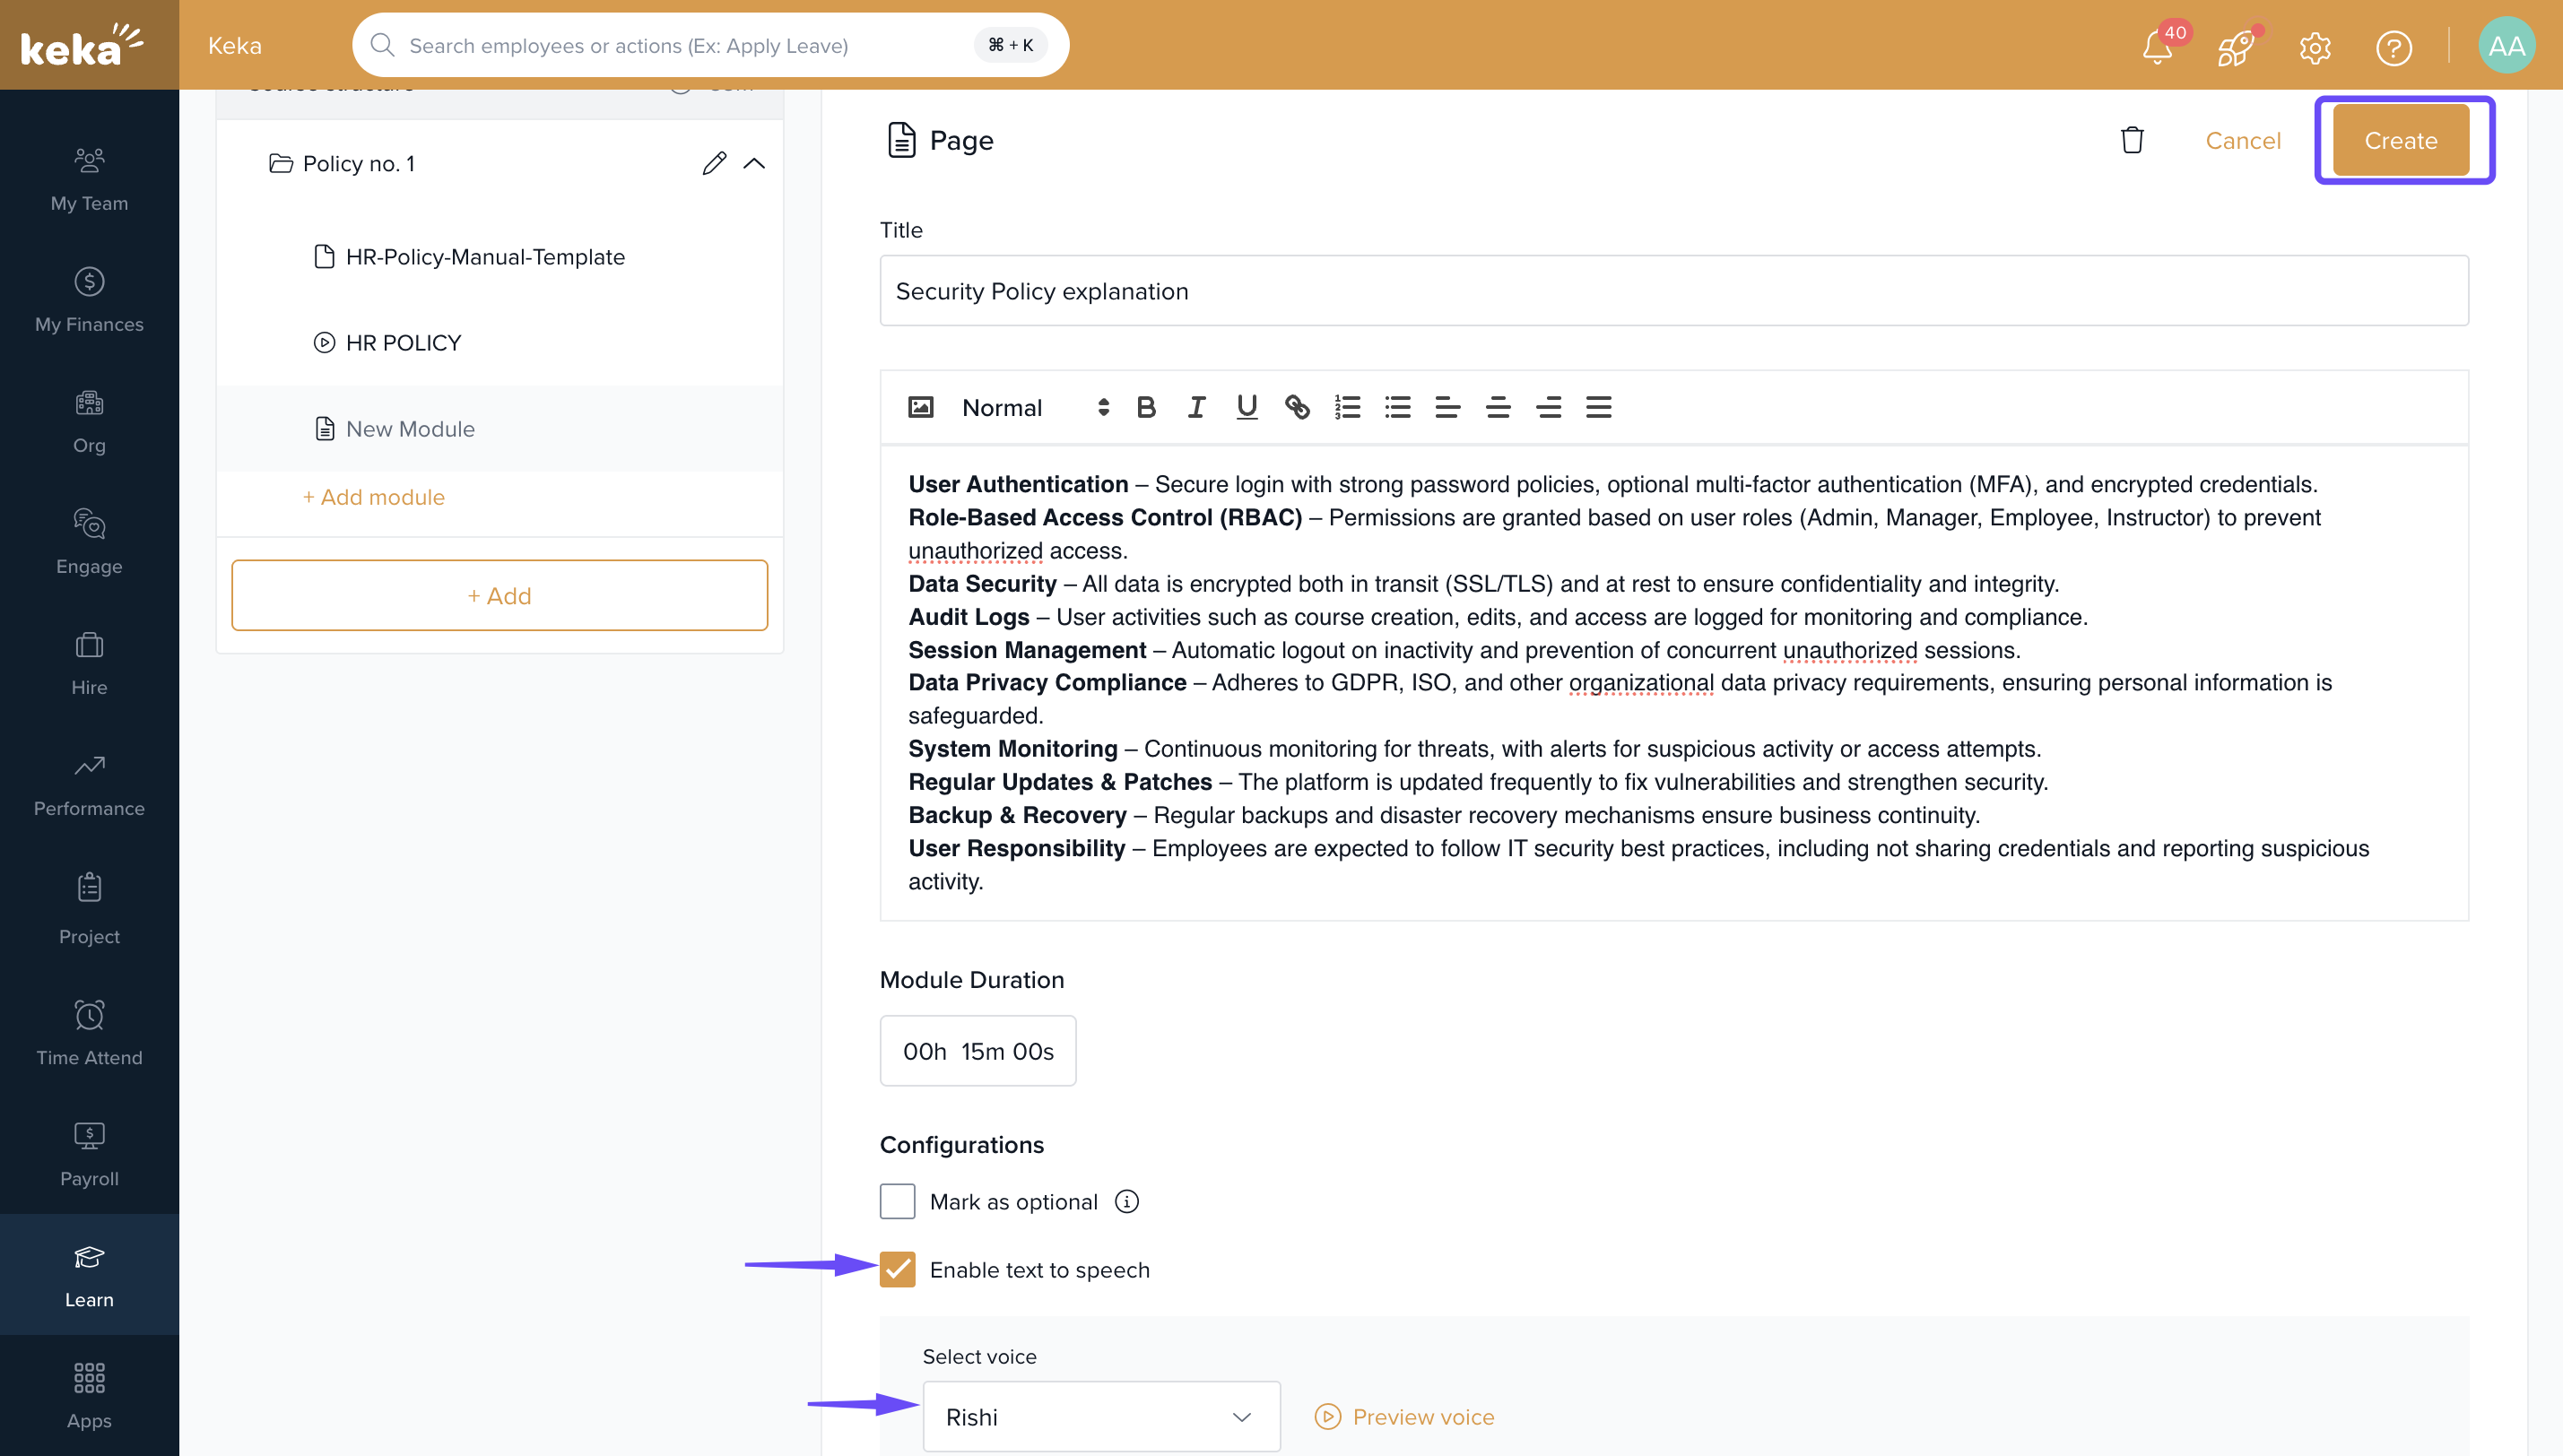This screenshot has width=2563, height=1456.
Task: Edit Policy no. 1 with the pencil icon
Action: point(713,163)
